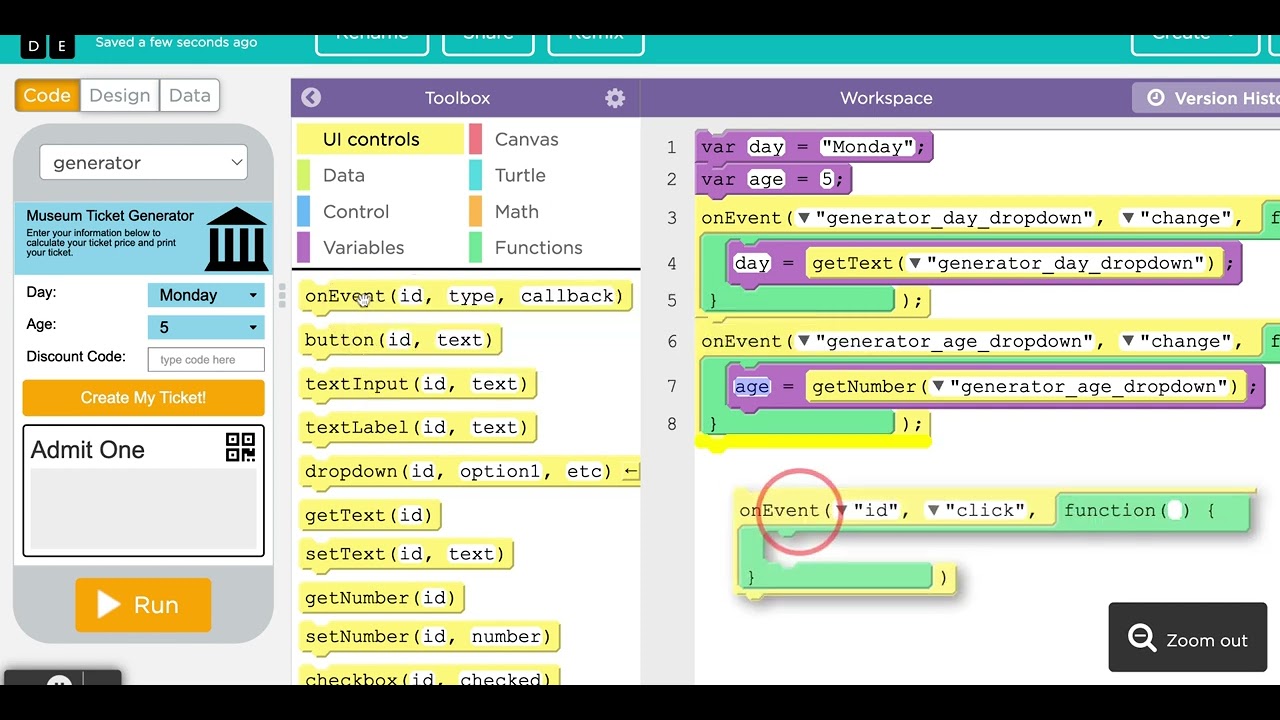Click the dropdown(id, option1, etc) toolbox block

(x=469, y=471)
